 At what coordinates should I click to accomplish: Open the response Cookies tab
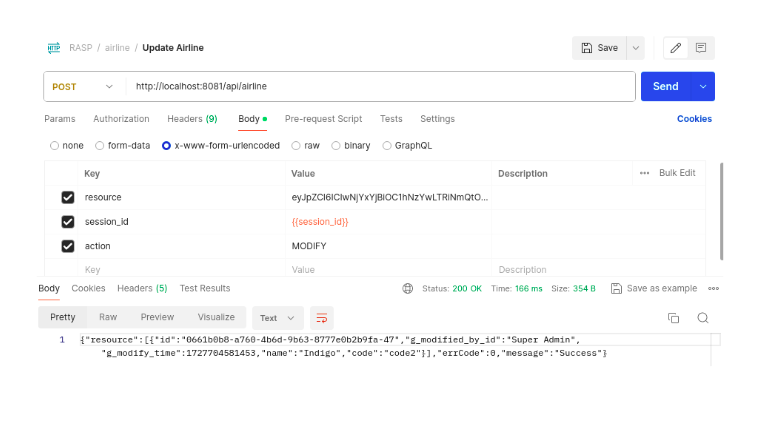point(88,288)
